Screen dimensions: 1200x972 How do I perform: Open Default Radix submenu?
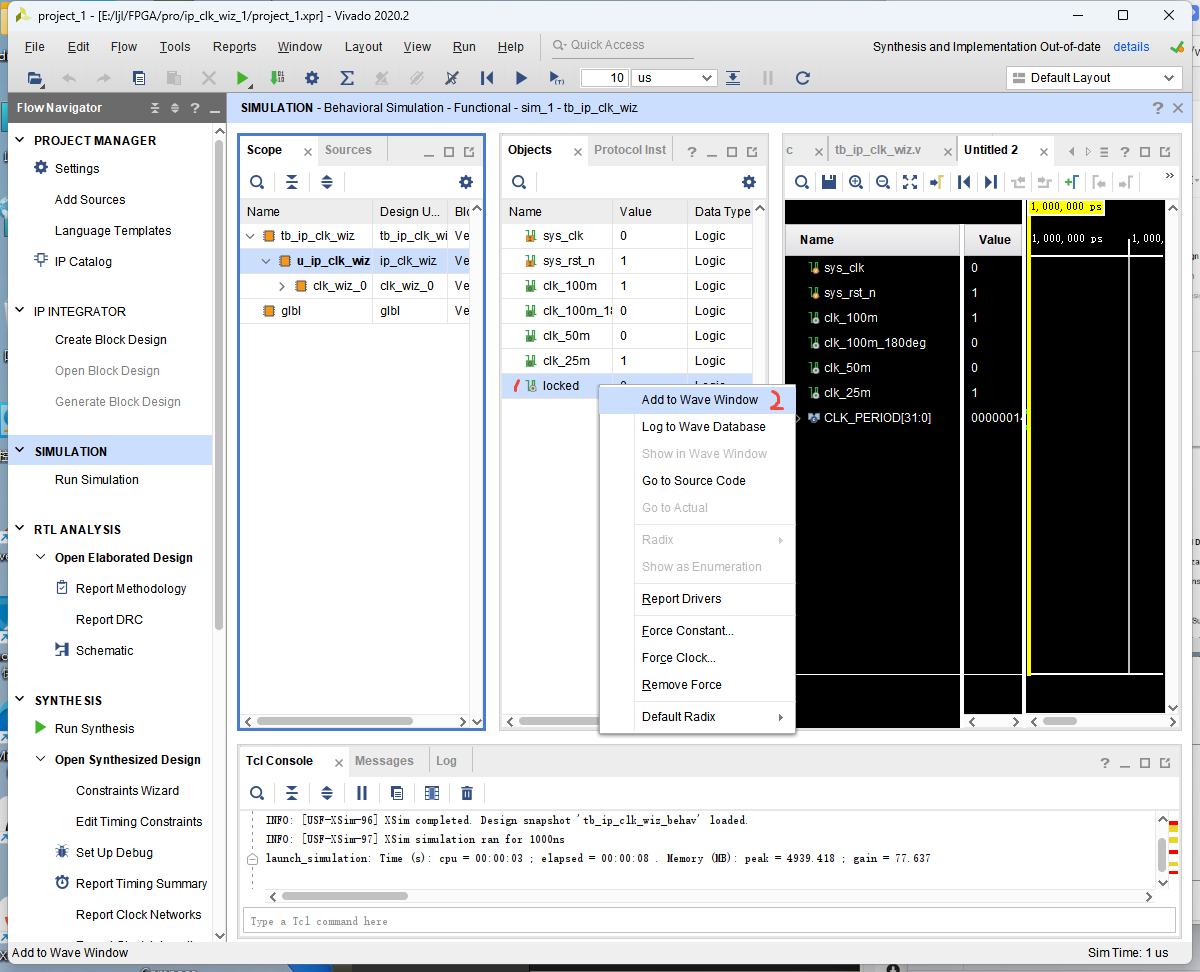point(697,717)
